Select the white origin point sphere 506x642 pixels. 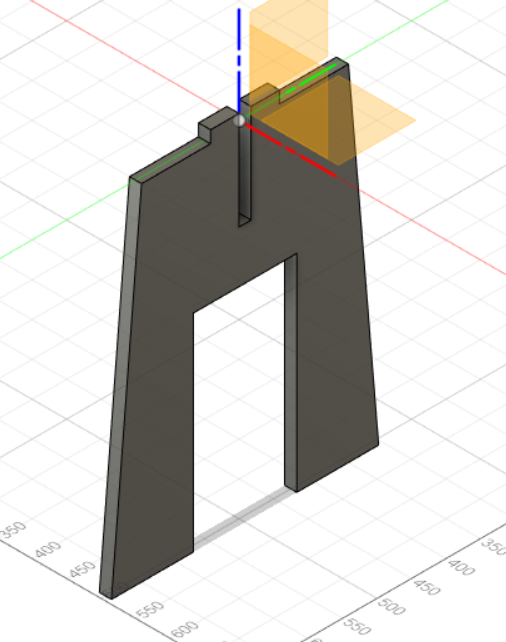239,121
